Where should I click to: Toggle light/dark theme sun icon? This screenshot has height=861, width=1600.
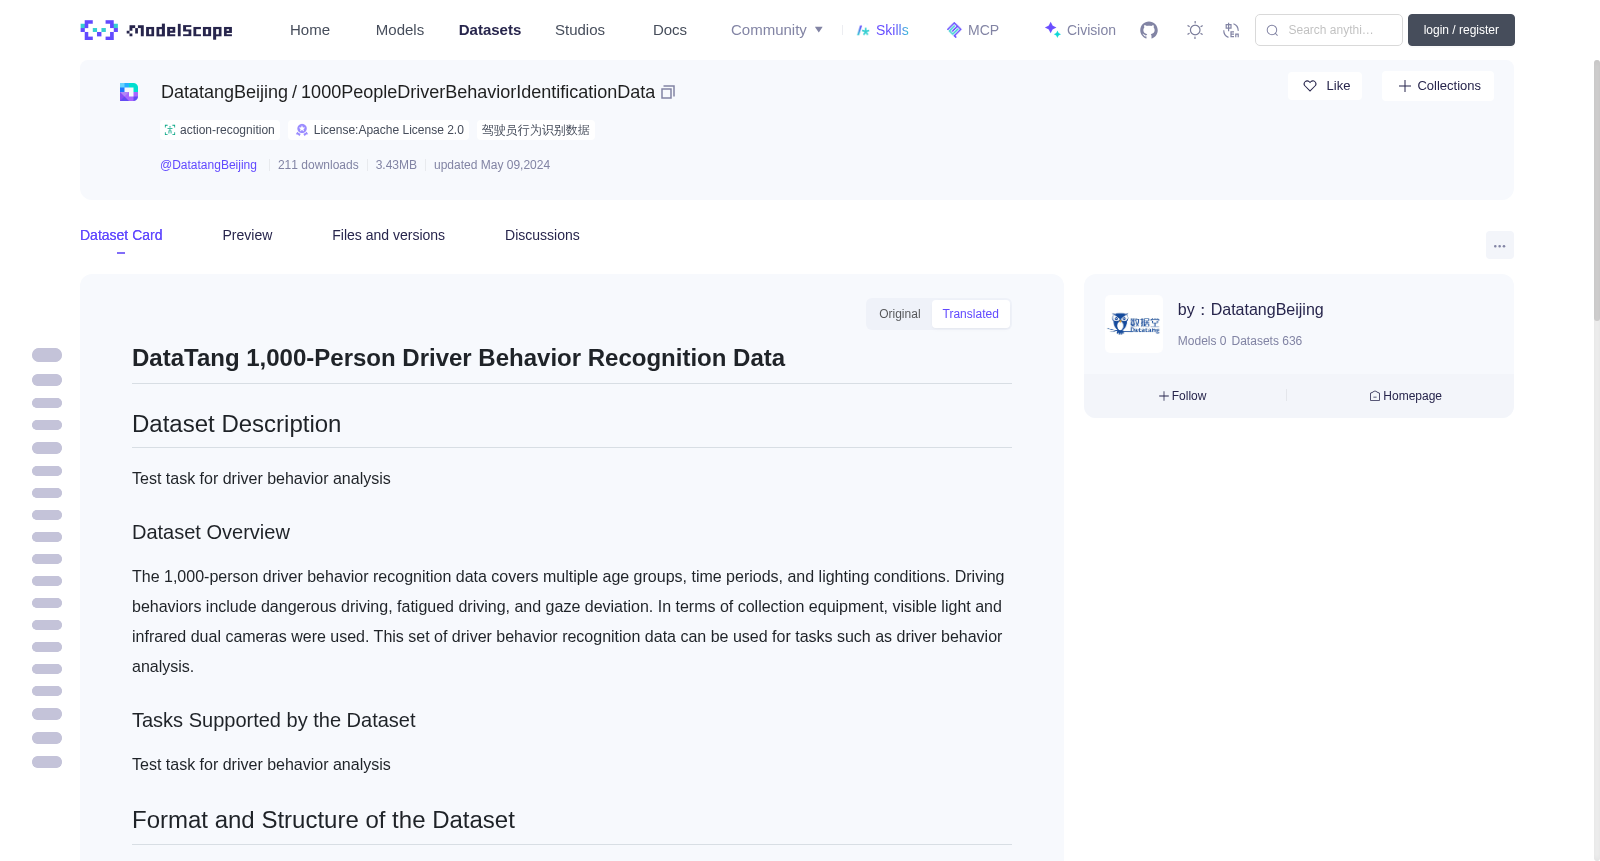coord(1195,30)
